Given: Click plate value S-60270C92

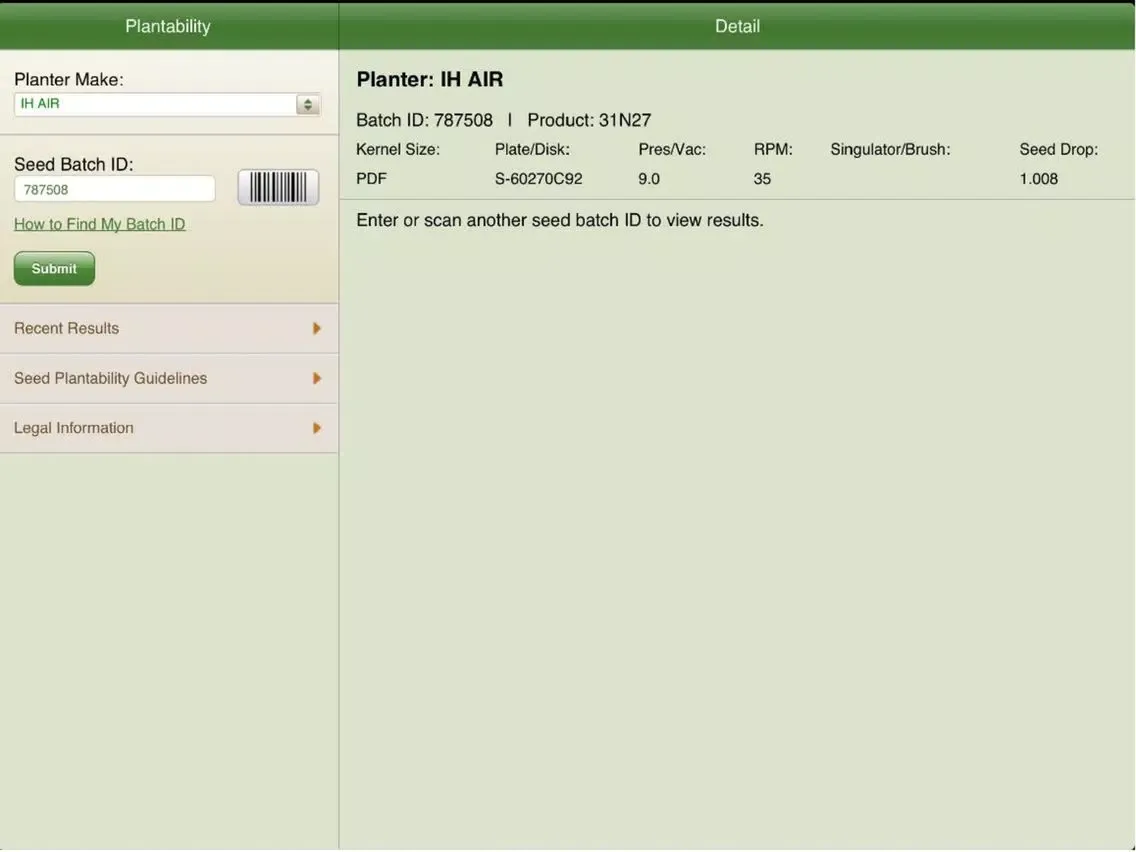Looking at the screenshot, I should pos(538,179).
